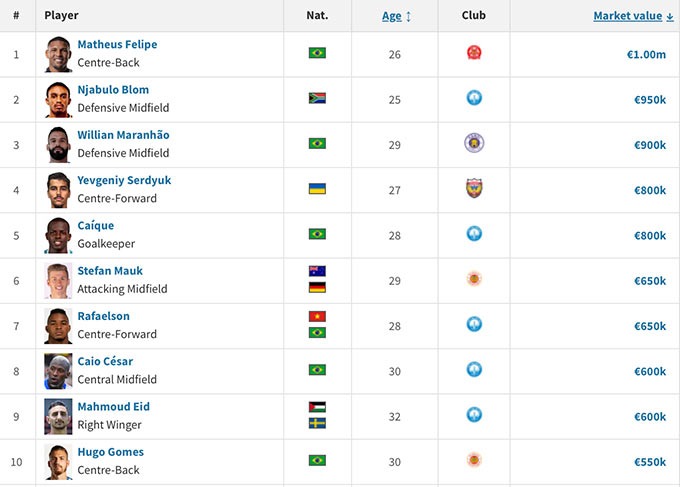The width and height of the screenshot is (680, 487).
Task: Click Rafaelson's €650k market value
Action: (649, 325)
